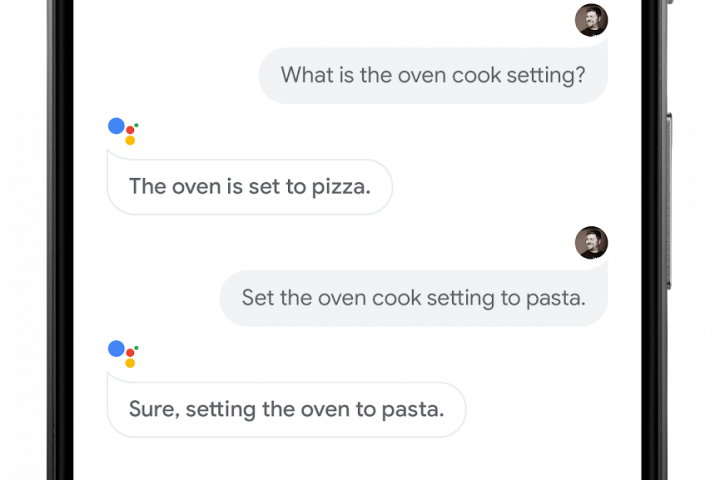Click the large blue dot of the second Assistant logo
The height and width of the screenshot is (480, 720).
pyautogui.click(x=116, y=349)
